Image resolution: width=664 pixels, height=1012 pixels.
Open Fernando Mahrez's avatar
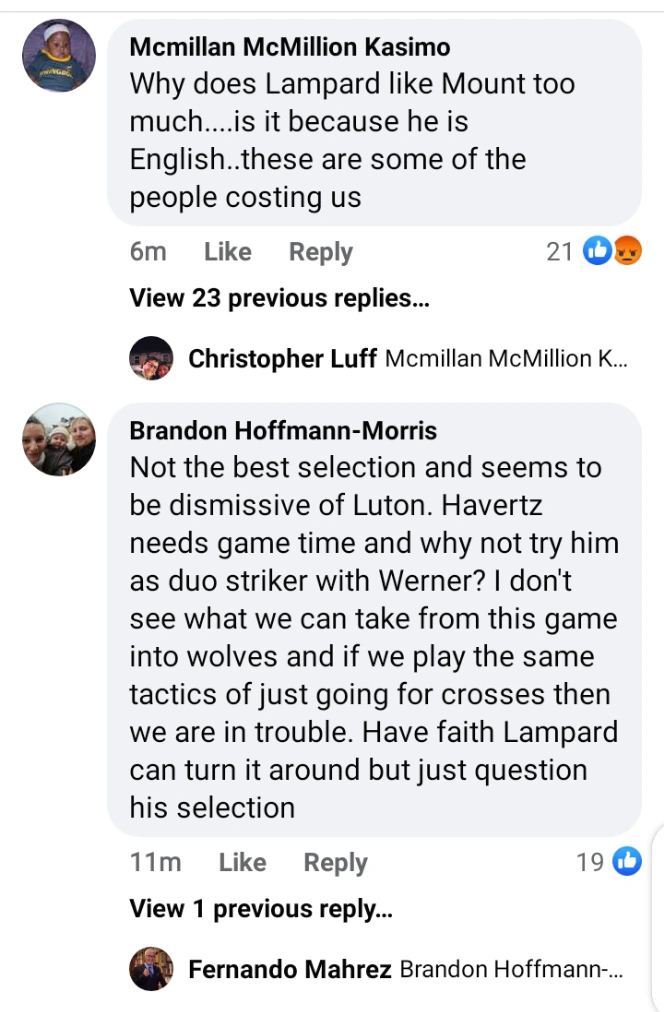click(151, 969)
